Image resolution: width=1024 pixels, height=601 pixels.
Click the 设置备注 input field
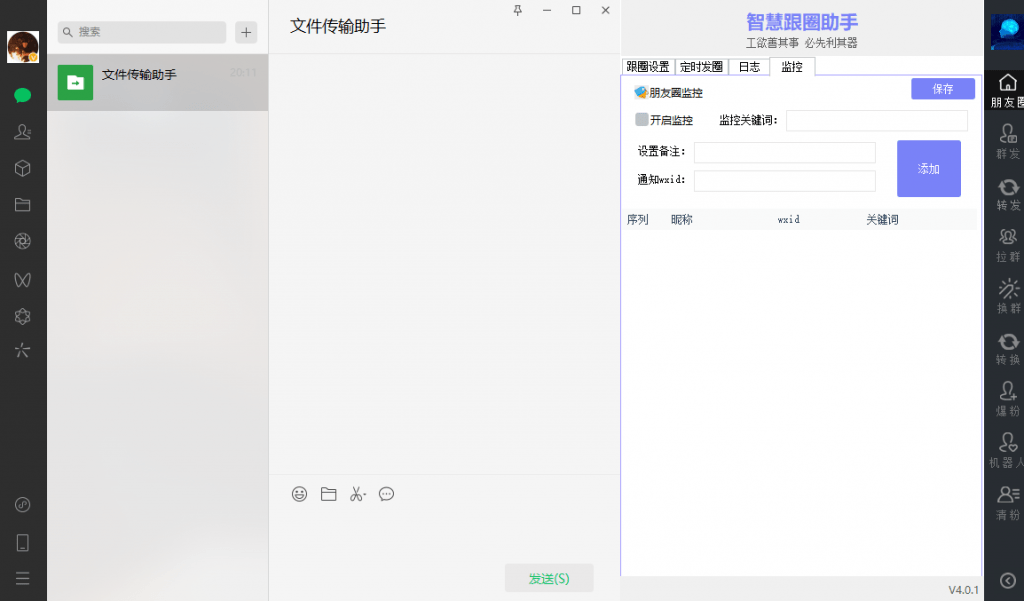784,152
